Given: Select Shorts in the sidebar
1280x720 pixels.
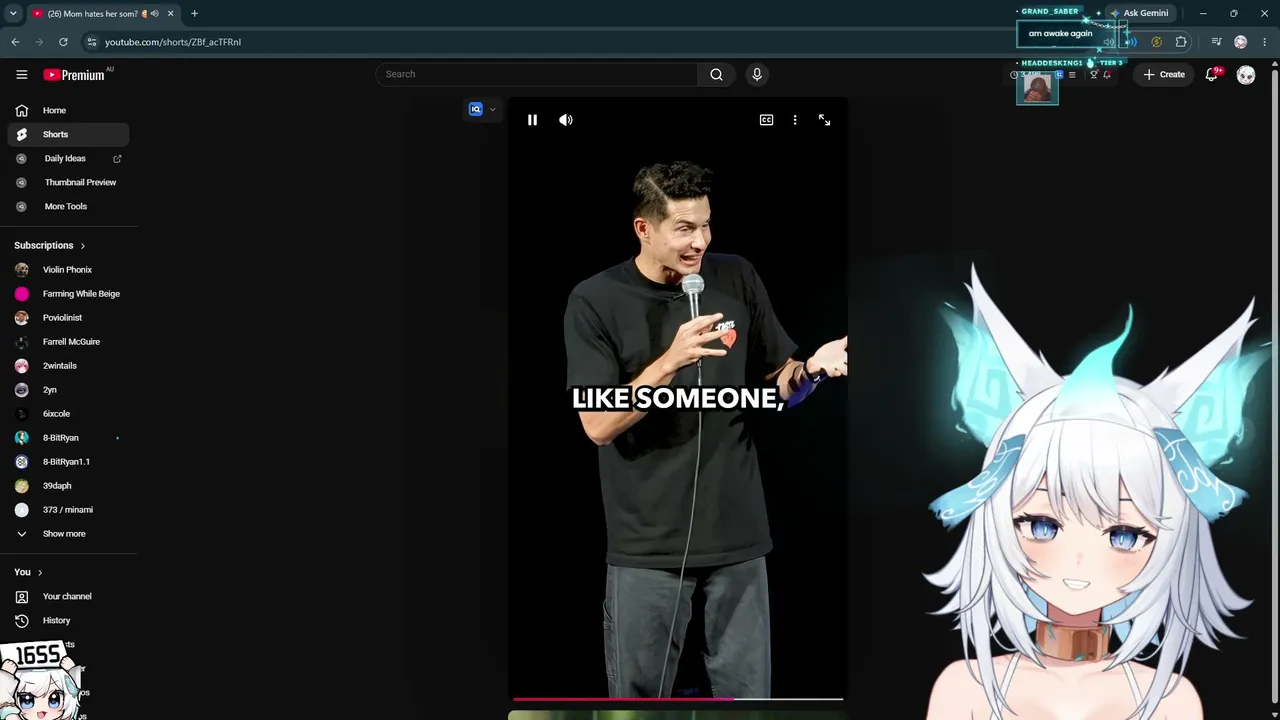Looking at the screenshot, I should tap(68, 134).
